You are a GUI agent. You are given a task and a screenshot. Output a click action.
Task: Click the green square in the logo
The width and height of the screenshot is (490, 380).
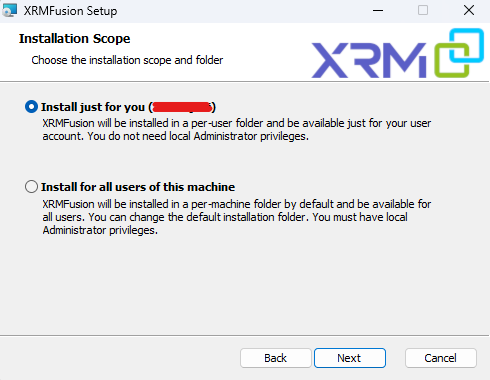452,61
